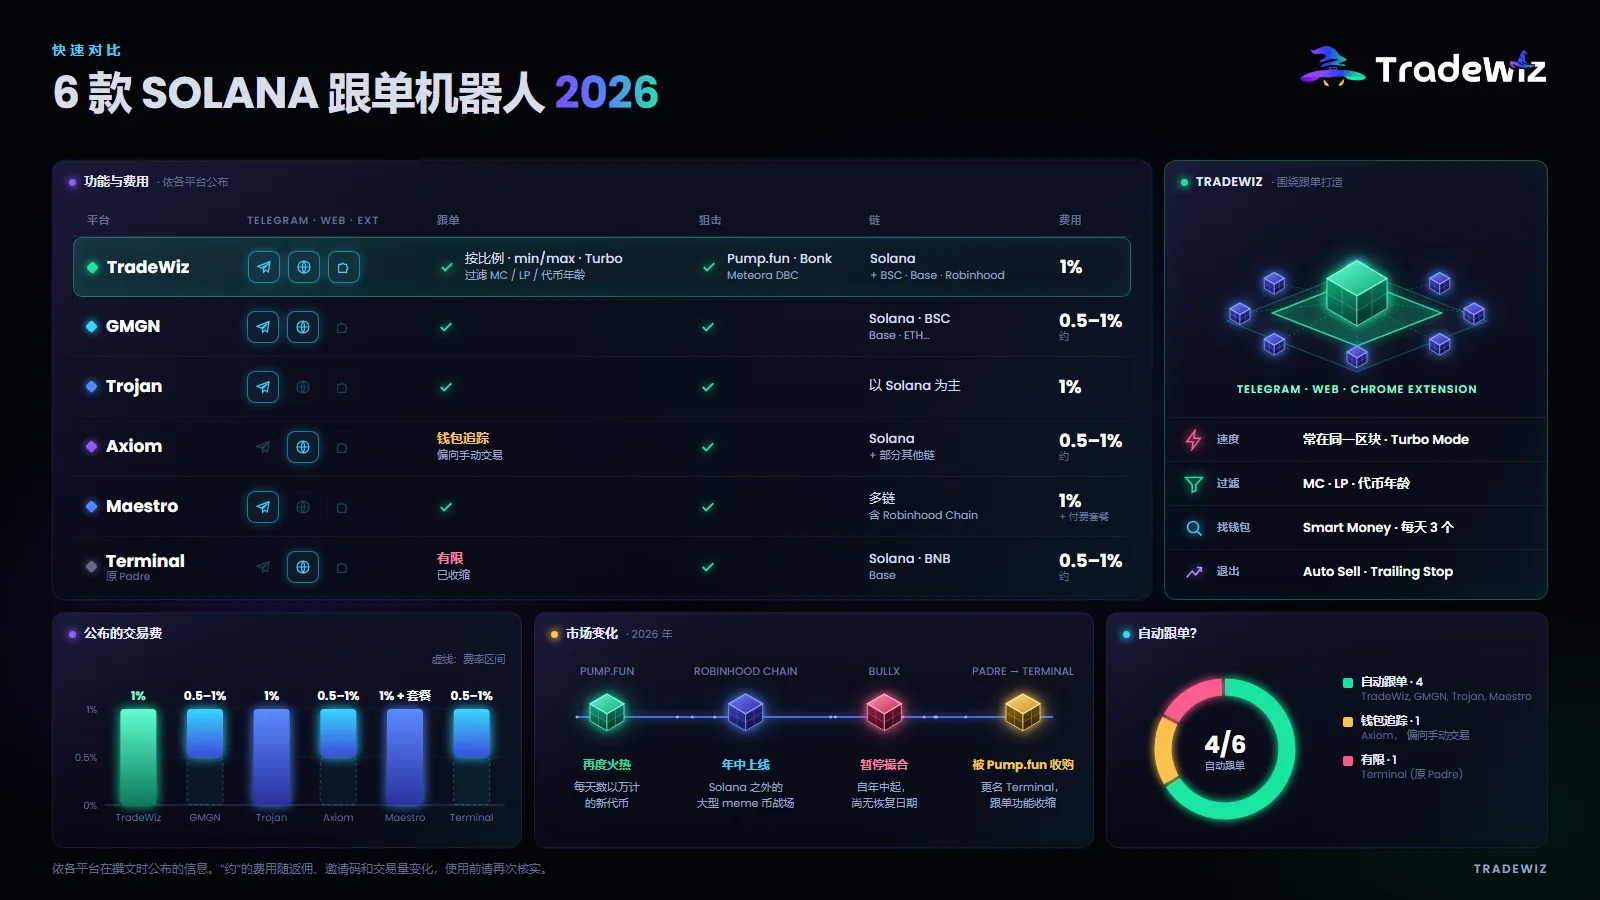Screen dimensions: 1600x900
Task: Select the Telegram icon in the Trojan row
Action: pyautogui.click(x=263, y=387)
